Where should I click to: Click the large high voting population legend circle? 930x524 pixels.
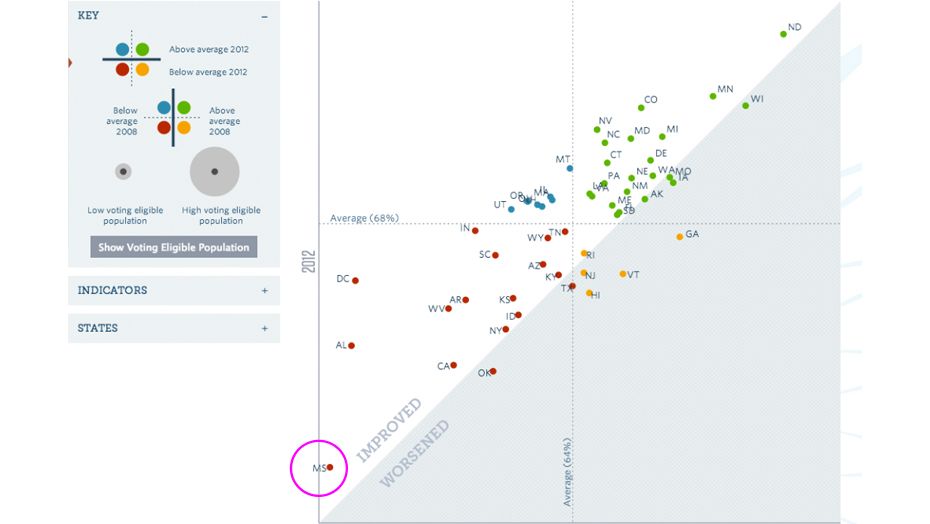(x=215, y=172)
